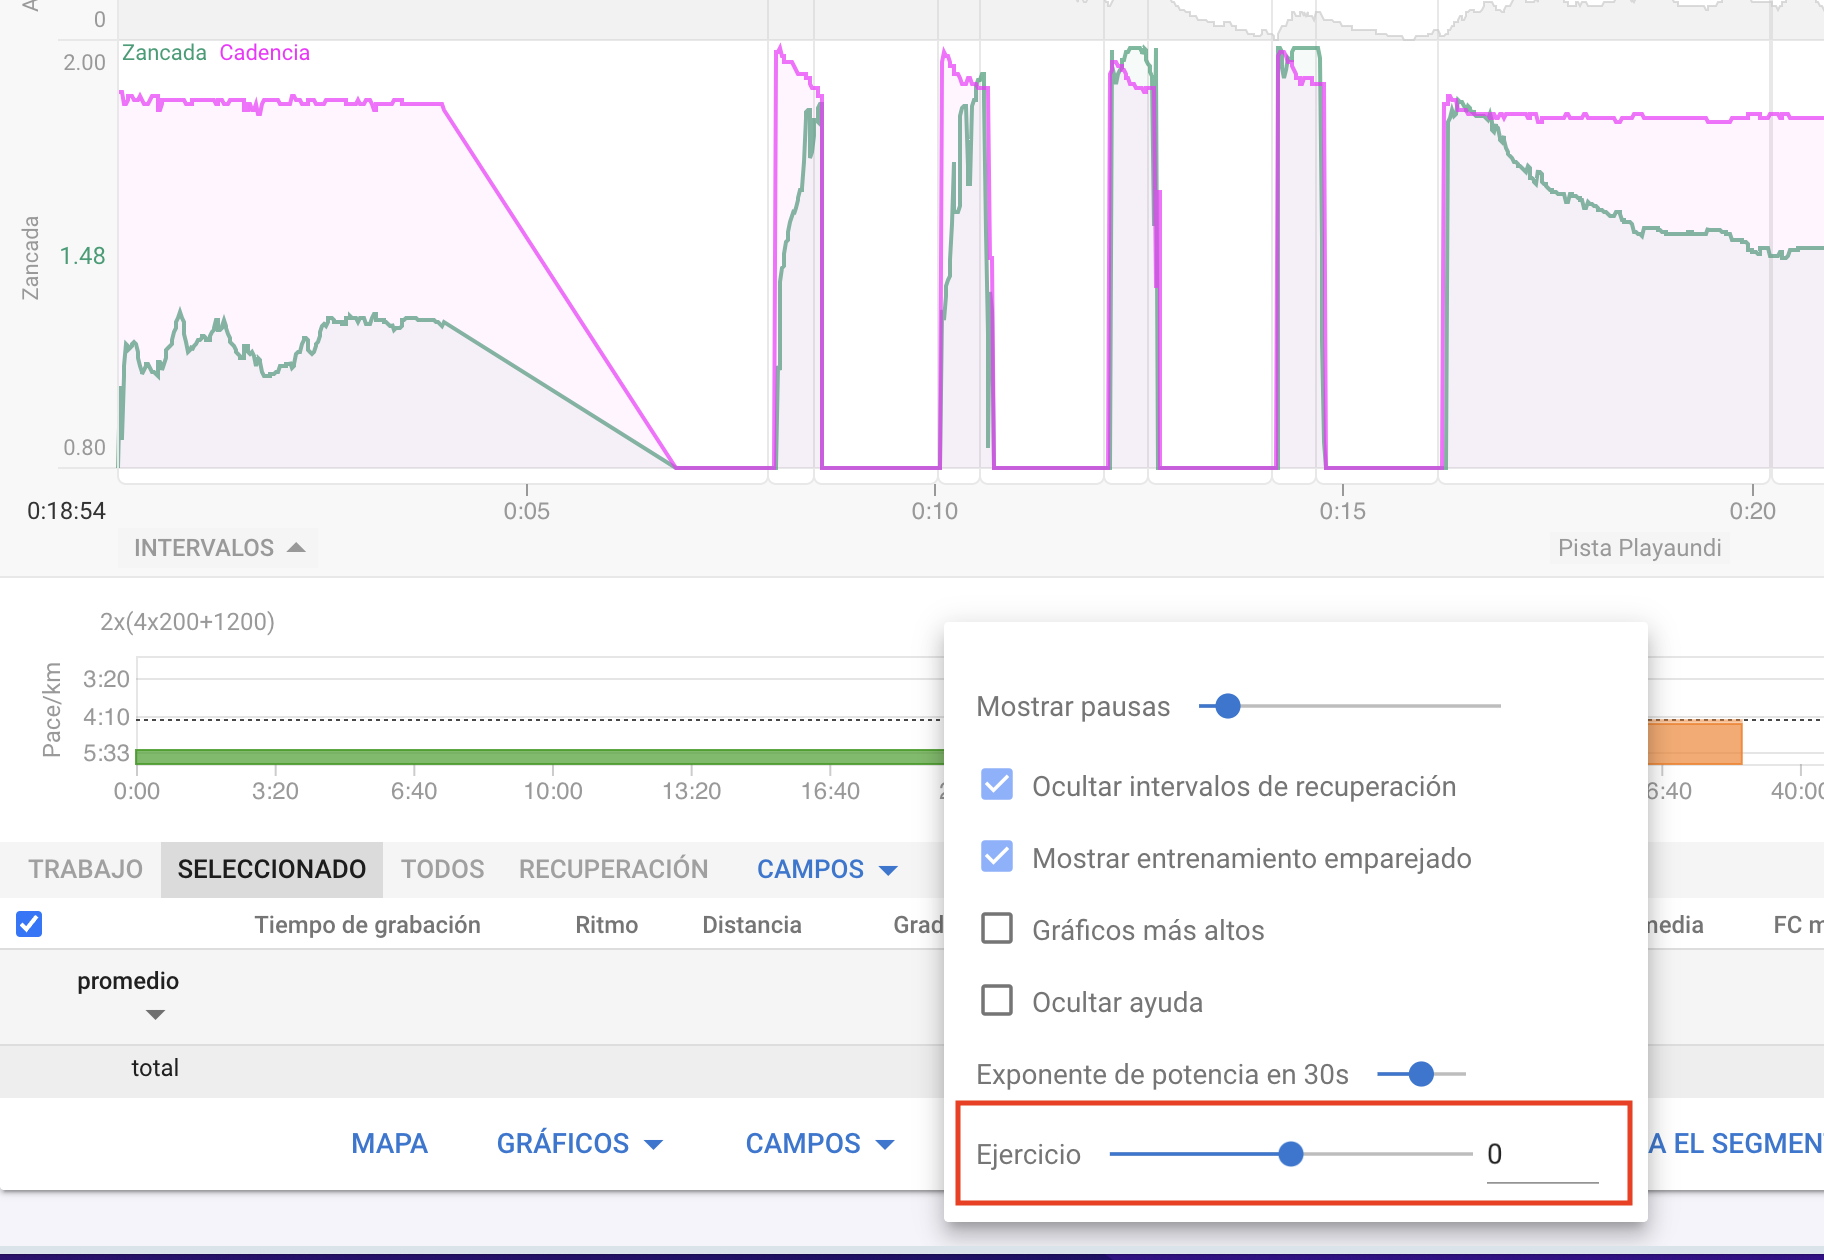Uncheck the select-all checkbox in table header
The height and width of the screenshot is (1260, 1824).
click(29, 924)
